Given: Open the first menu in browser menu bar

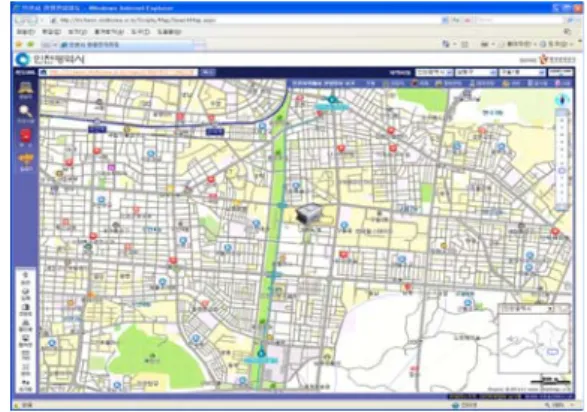Looking at the screenshot, I should coord(25,32).
